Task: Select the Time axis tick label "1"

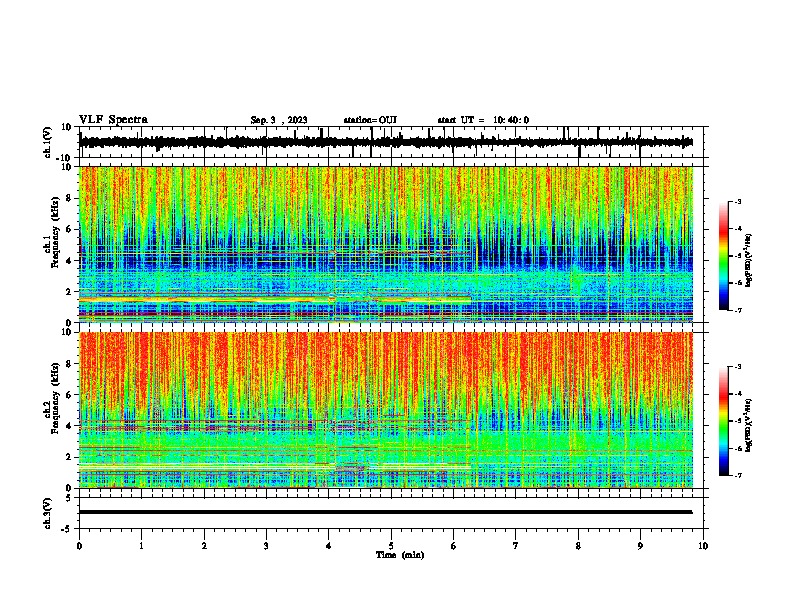Action: (141, 546)
